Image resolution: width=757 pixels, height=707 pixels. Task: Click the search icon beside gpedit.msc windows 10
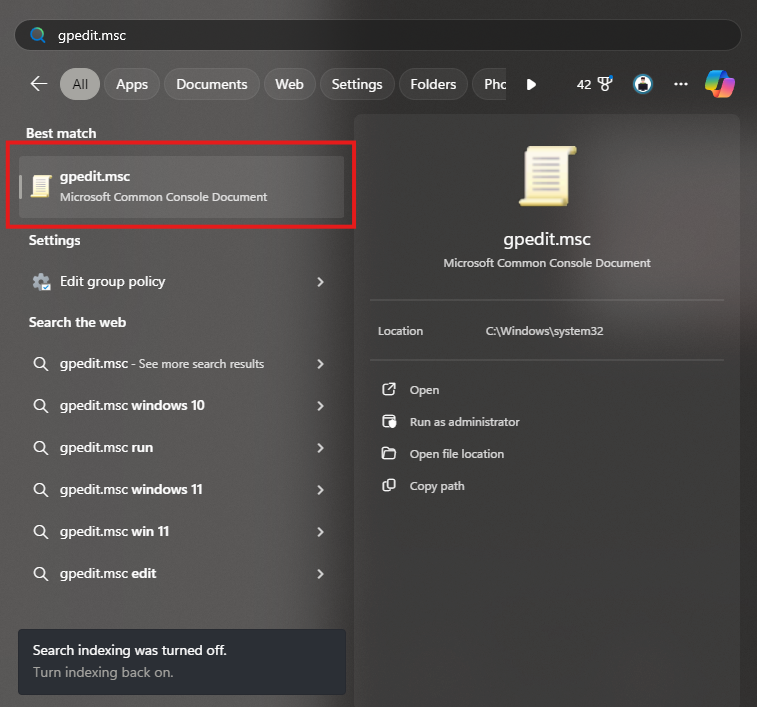[41, 406]
